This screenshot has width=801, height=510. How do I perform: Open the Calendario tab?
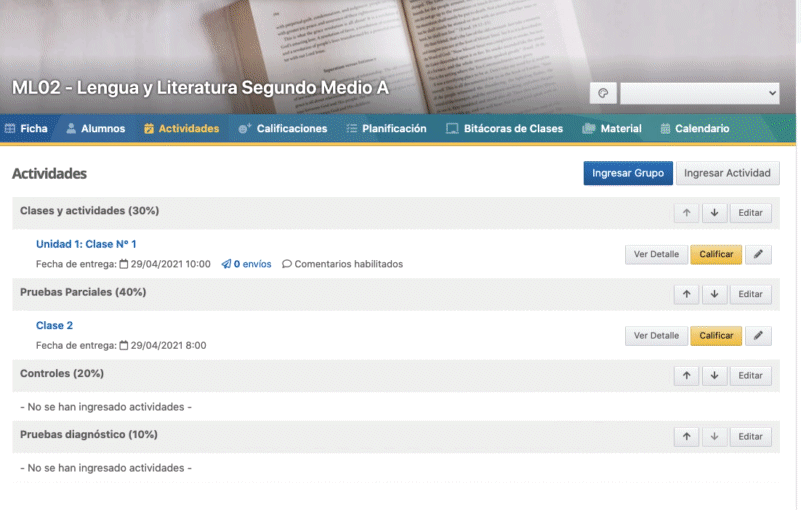click(x=695, y=128)
